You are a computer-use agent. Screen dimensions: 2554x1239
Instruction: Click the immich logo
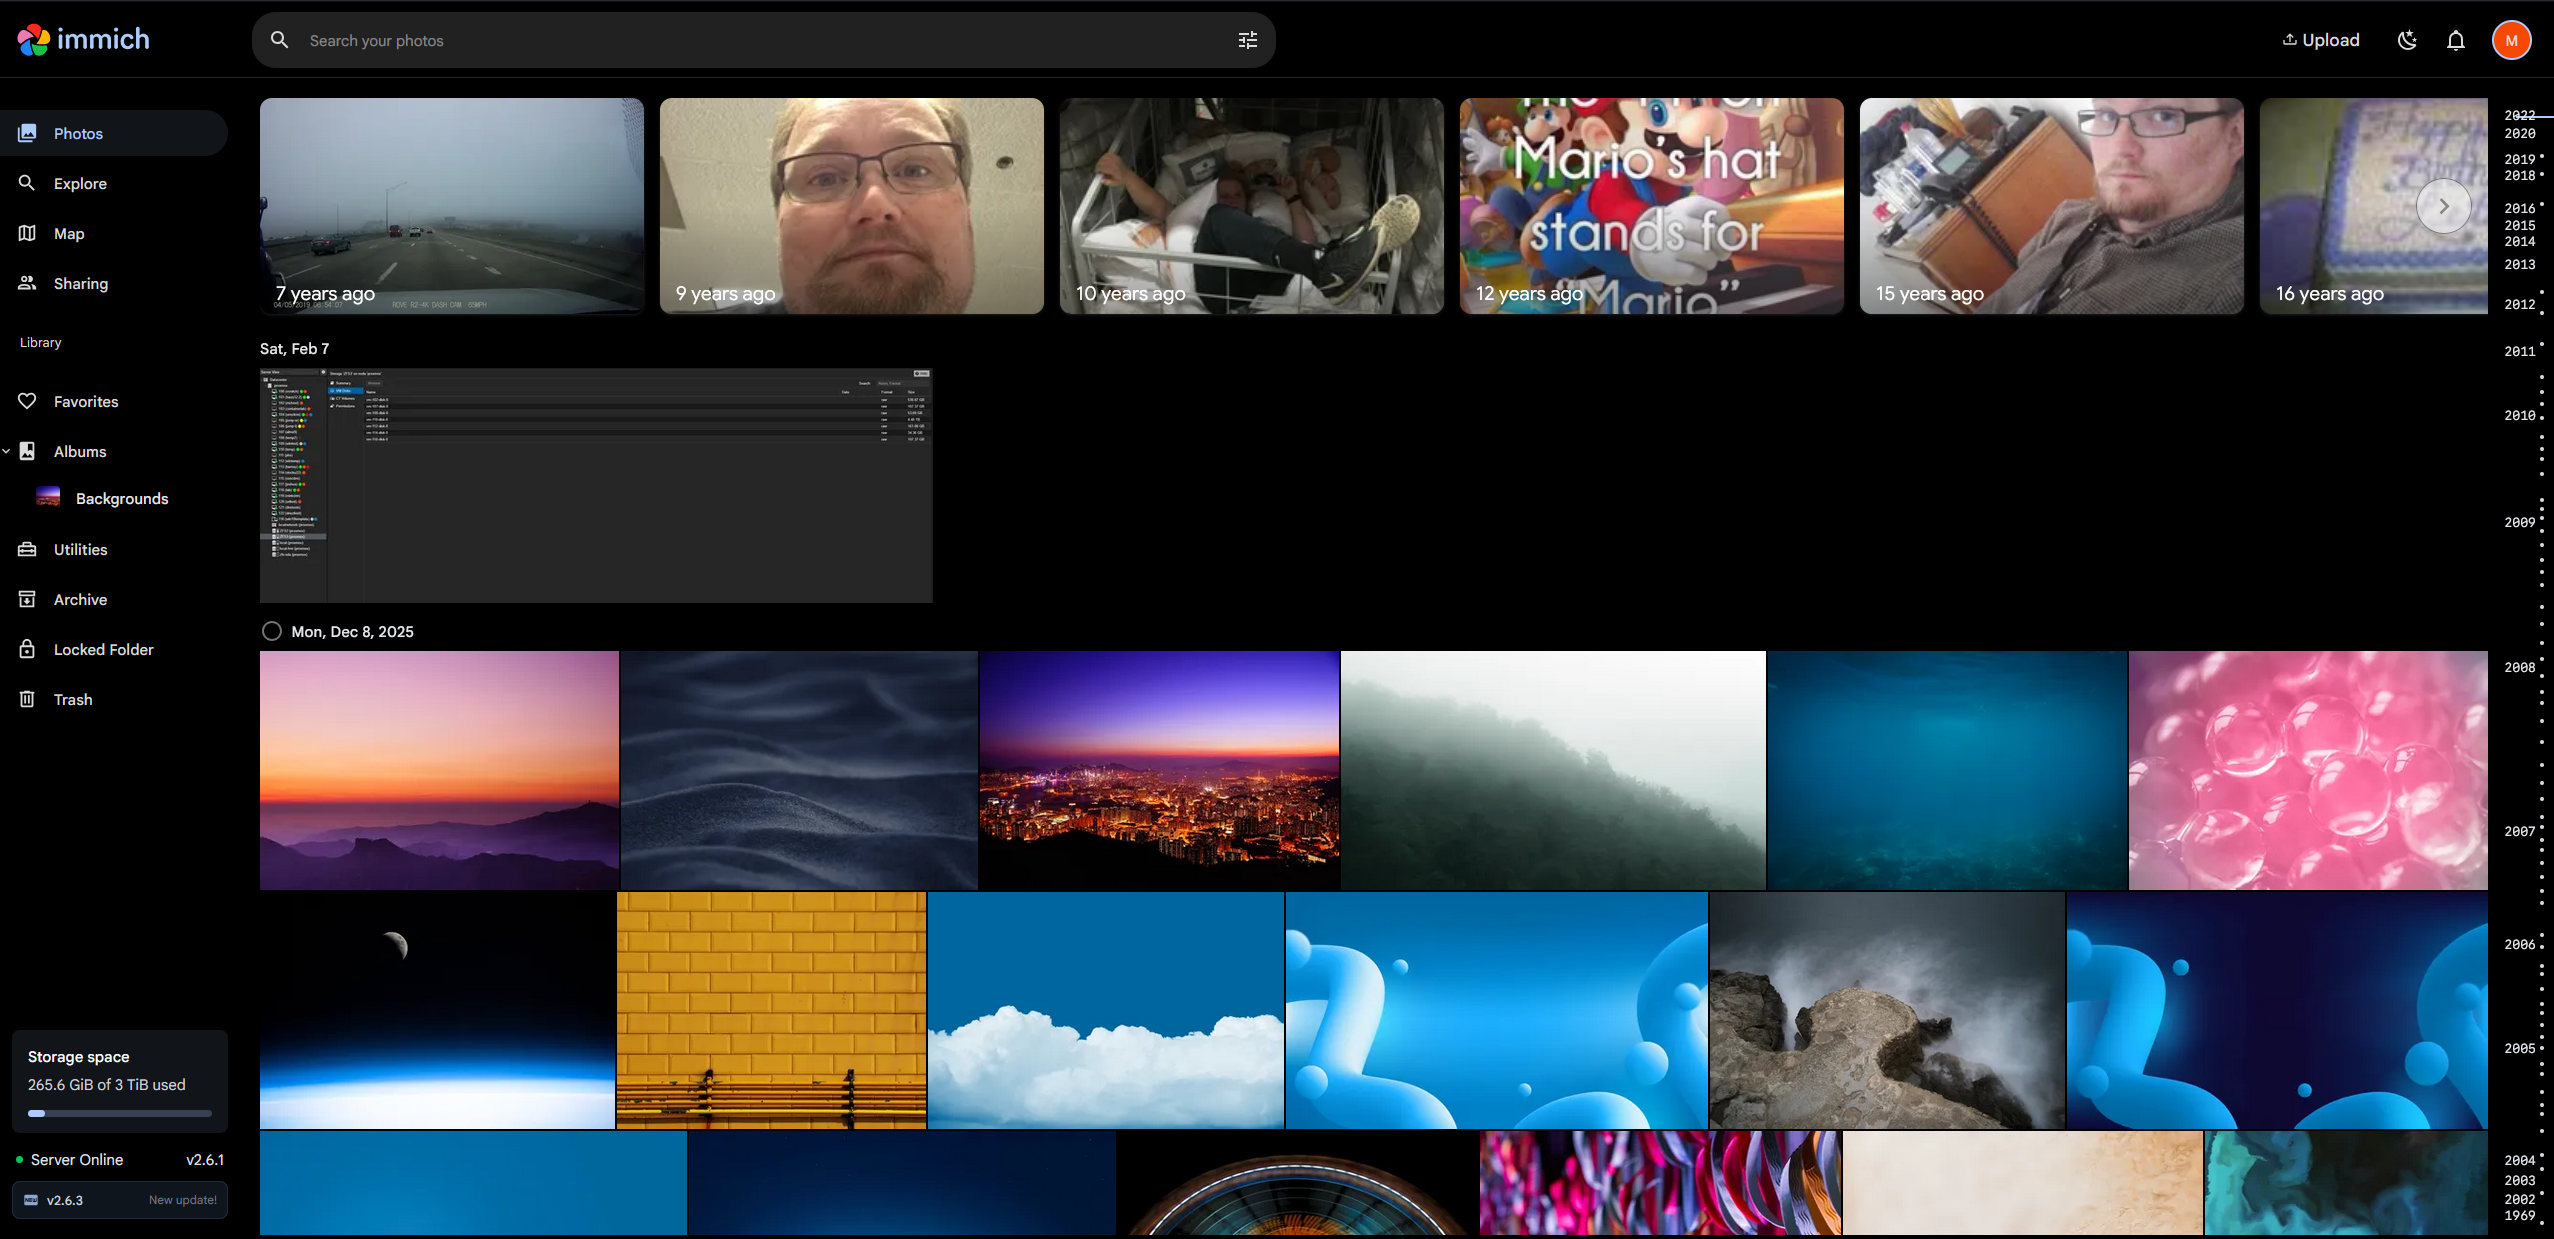click(84, 40)
